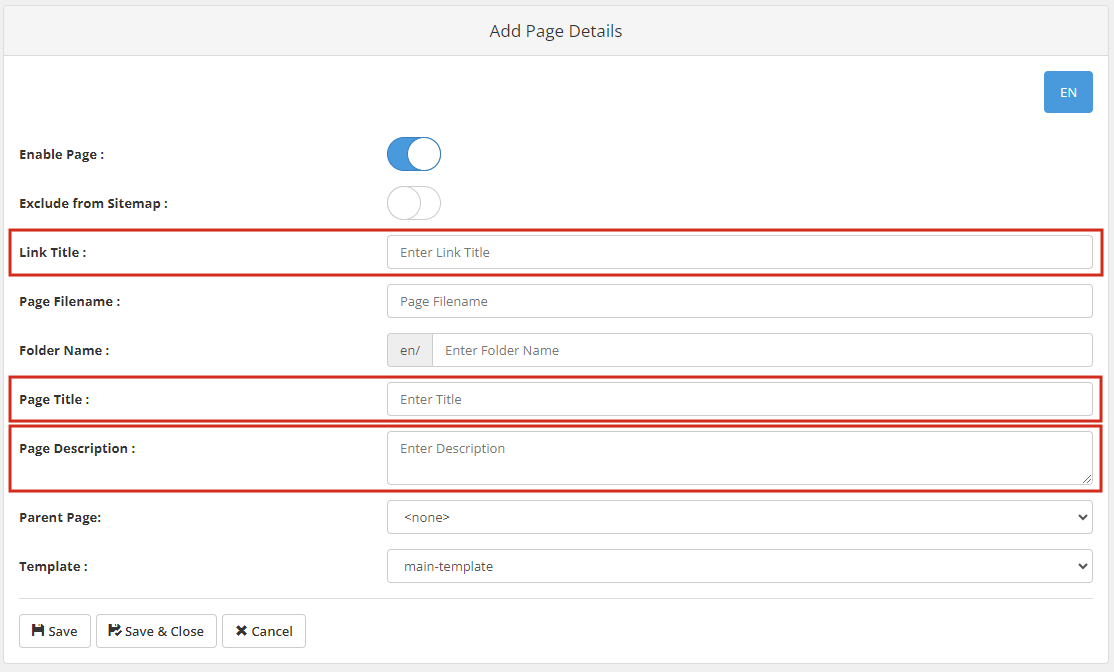Turn on Exclude from Sitemap
1114x672 pixels.
tap(413, 203)
